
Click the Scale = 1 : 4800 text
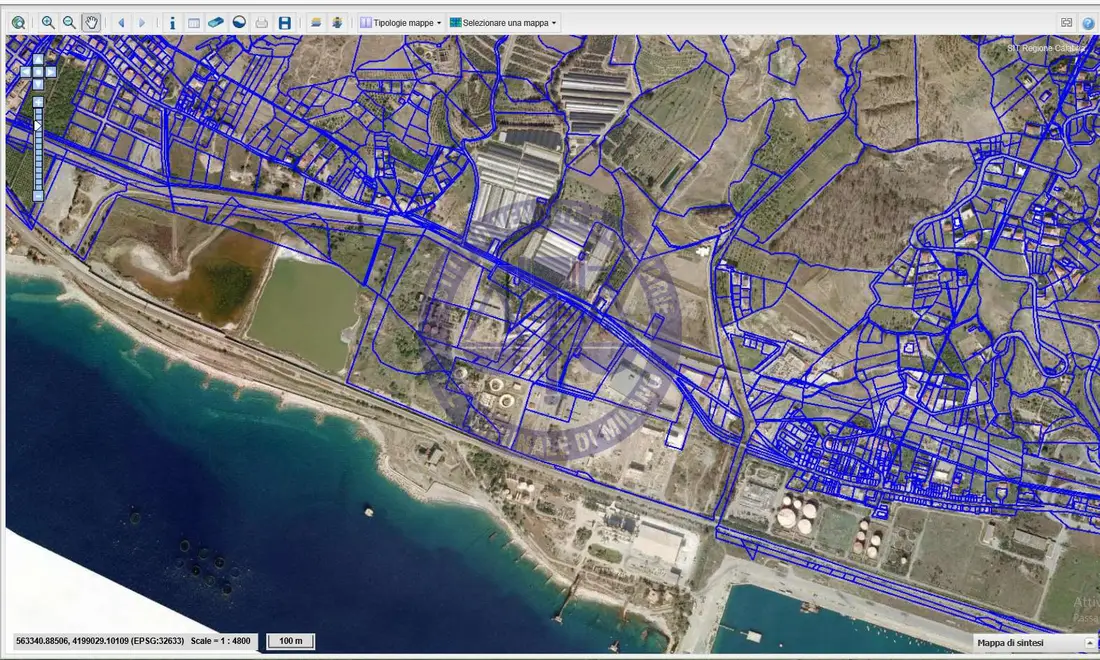[x=220, y=641]
